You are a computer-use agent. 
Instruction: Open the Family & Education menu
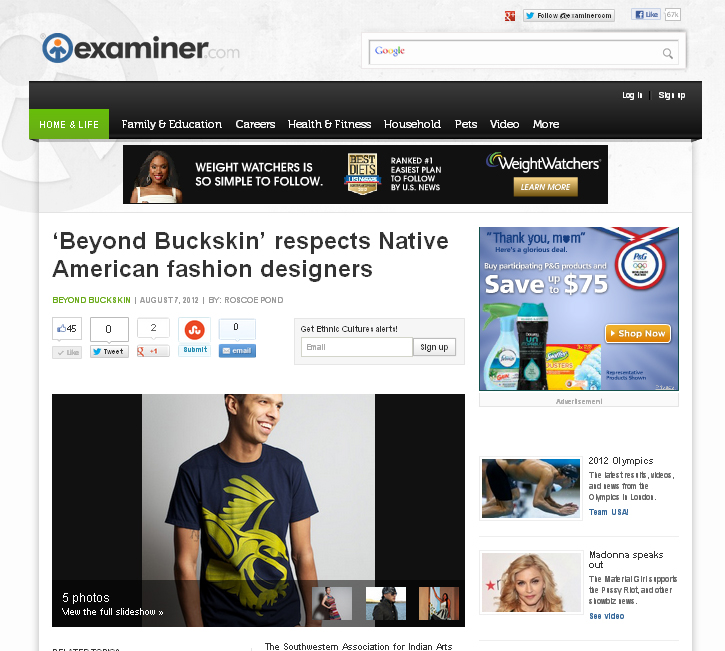coord(172,124)
